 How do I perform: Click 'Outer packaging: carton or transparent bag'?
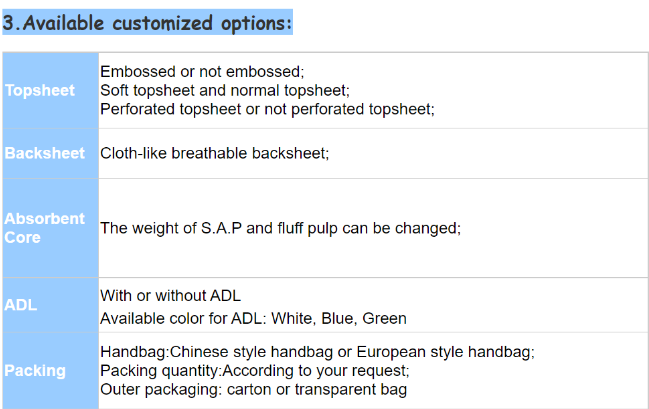(x=253, y=390)
